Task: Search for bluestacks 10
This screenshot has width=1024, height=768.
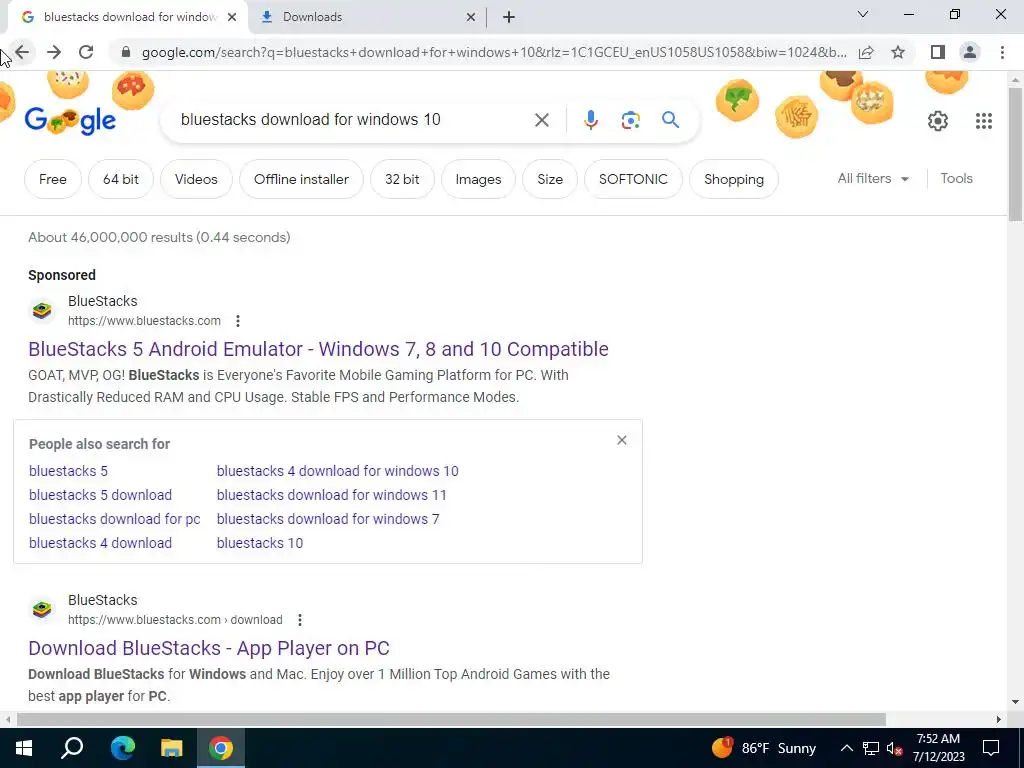Action: (259, 543)
